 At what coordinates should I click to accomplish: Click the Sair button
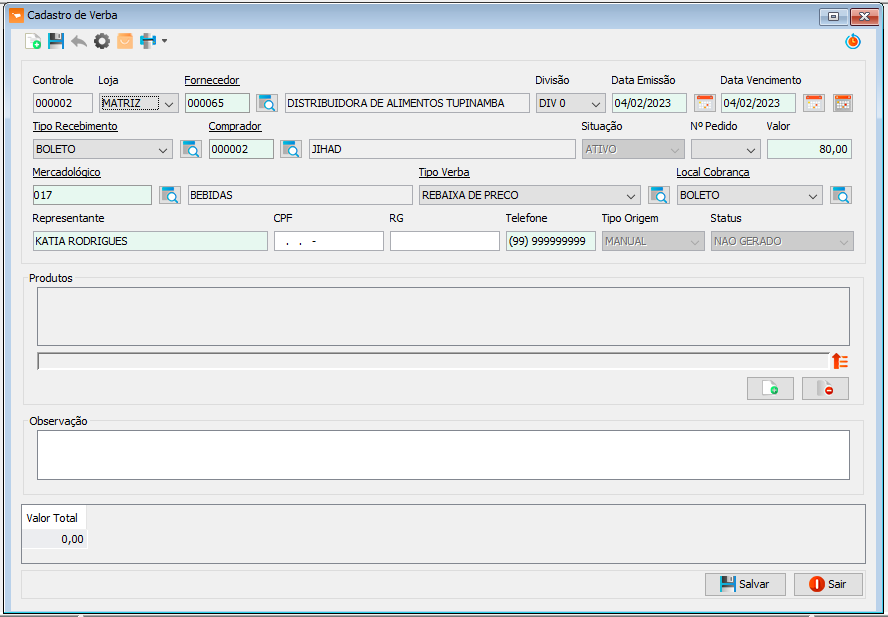[x=828, y=584]
